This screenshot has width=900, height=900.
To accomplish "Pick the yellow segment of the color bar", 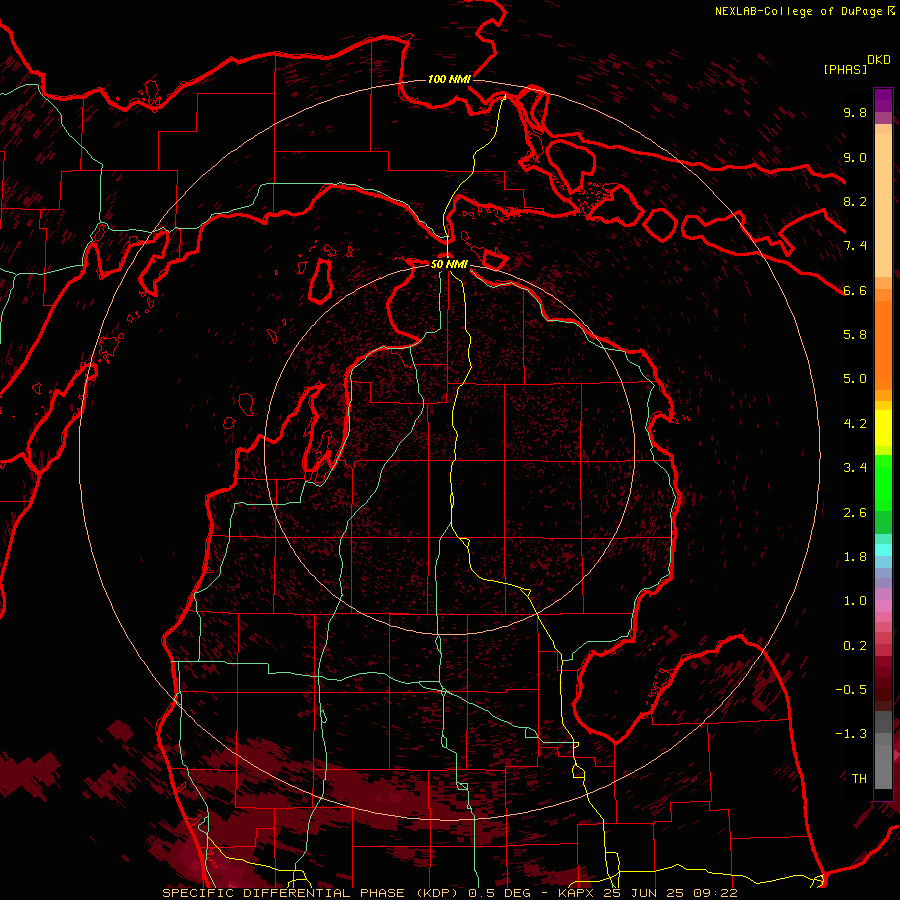I will tap(883, 427).
